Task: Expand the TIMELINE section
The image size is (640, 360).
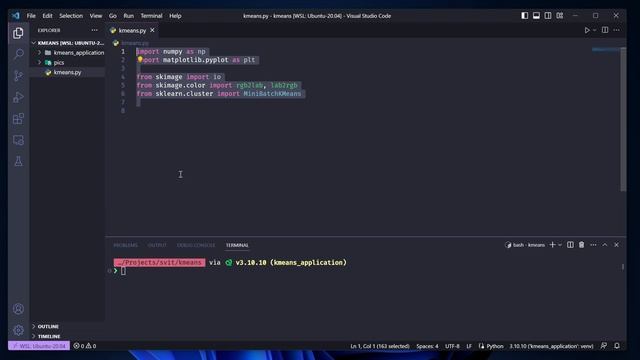Action: coord(49,336)
